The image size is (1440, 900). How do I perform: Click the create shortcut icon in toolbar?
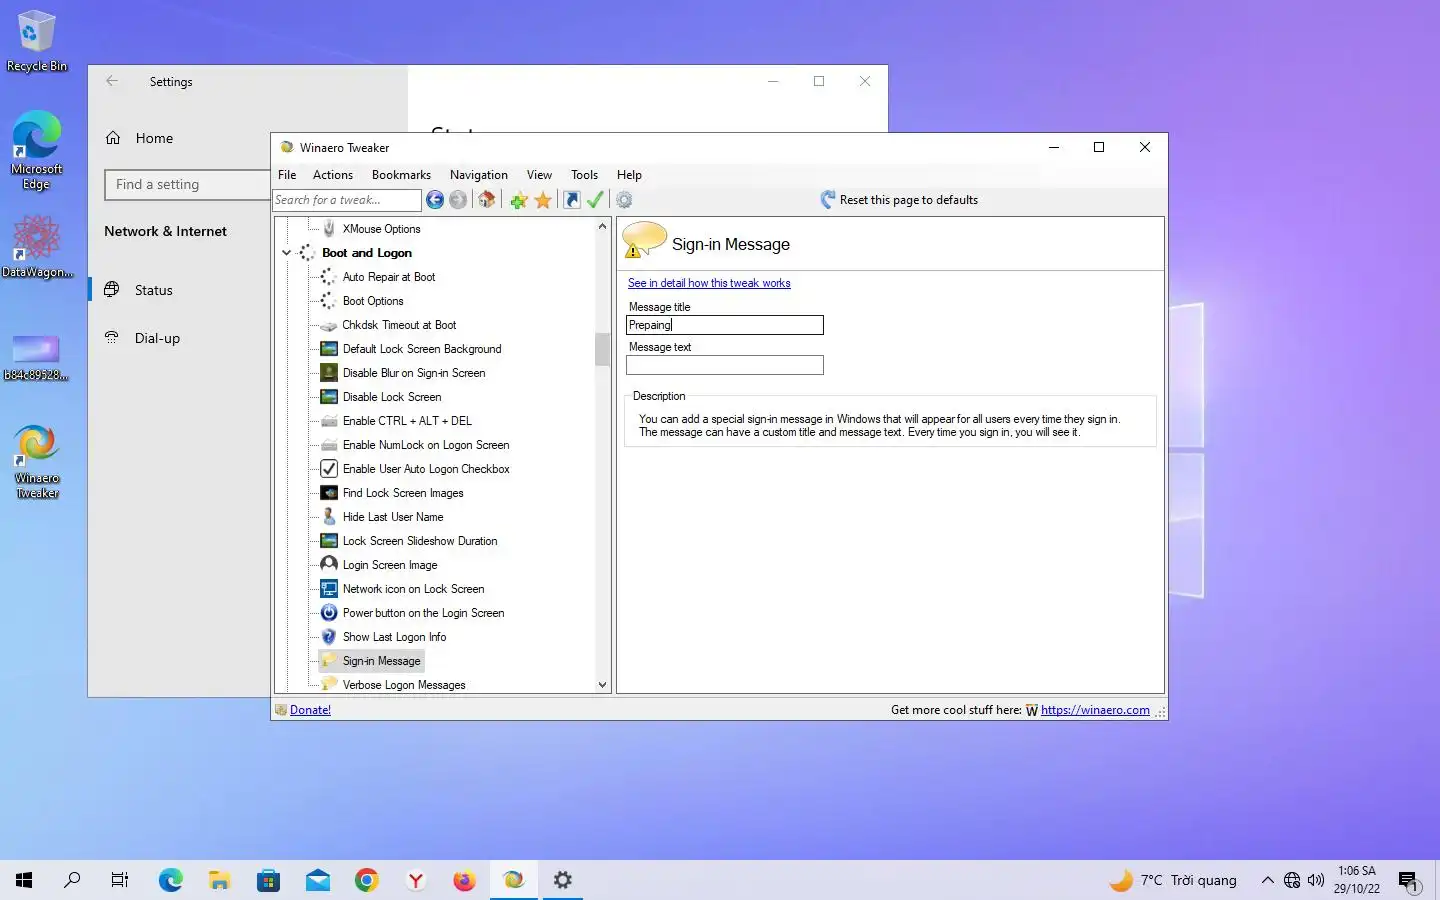click(x=572, y=200)
